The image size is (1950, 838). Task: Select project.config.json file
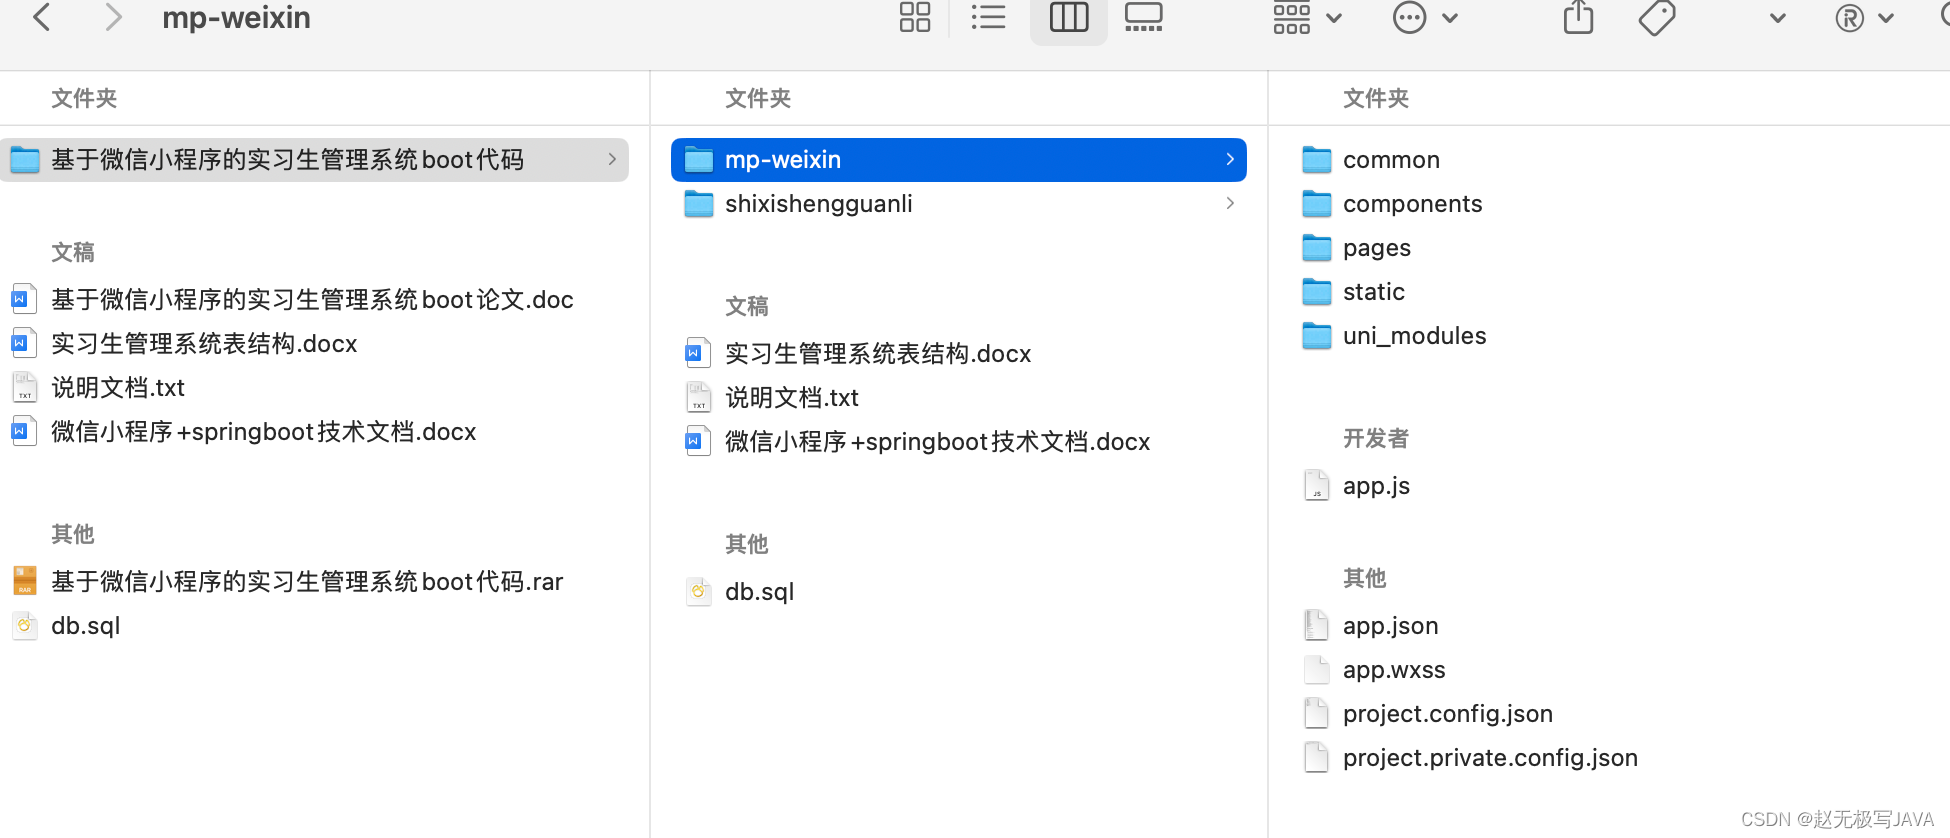pyautogui.click(x=1447, y=714)
